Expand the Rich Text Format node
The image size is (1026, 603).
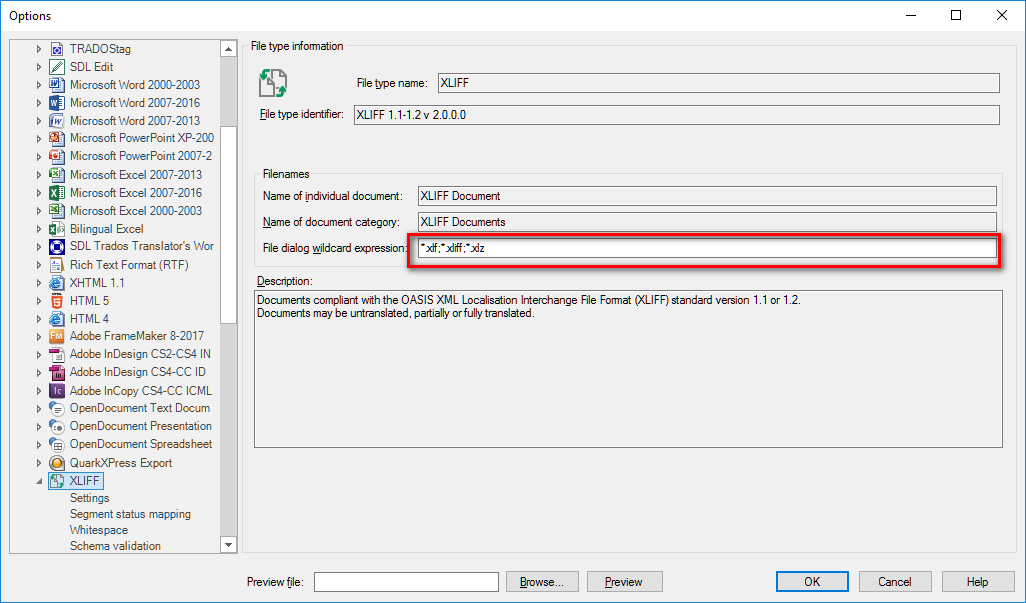click(x=39, y=265)
